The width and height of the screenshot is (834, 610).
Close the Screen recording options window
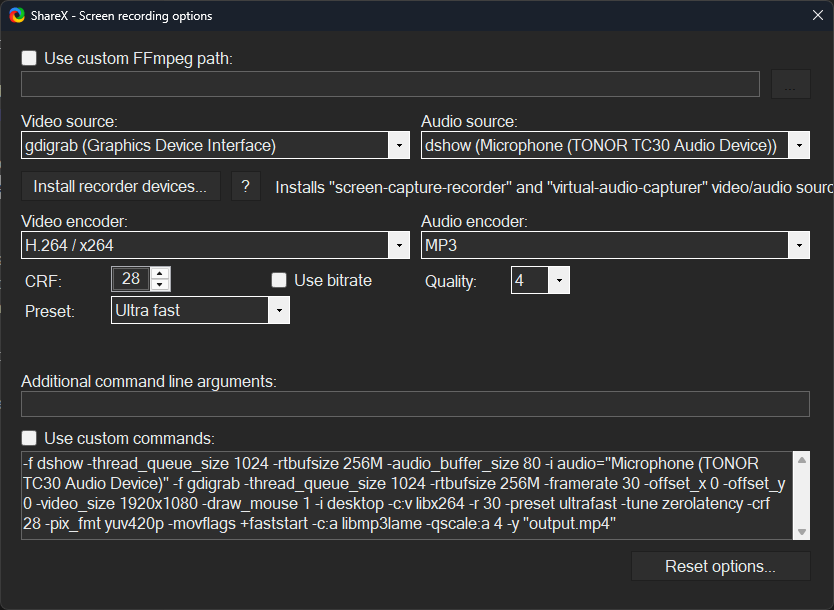coord(816,15)
